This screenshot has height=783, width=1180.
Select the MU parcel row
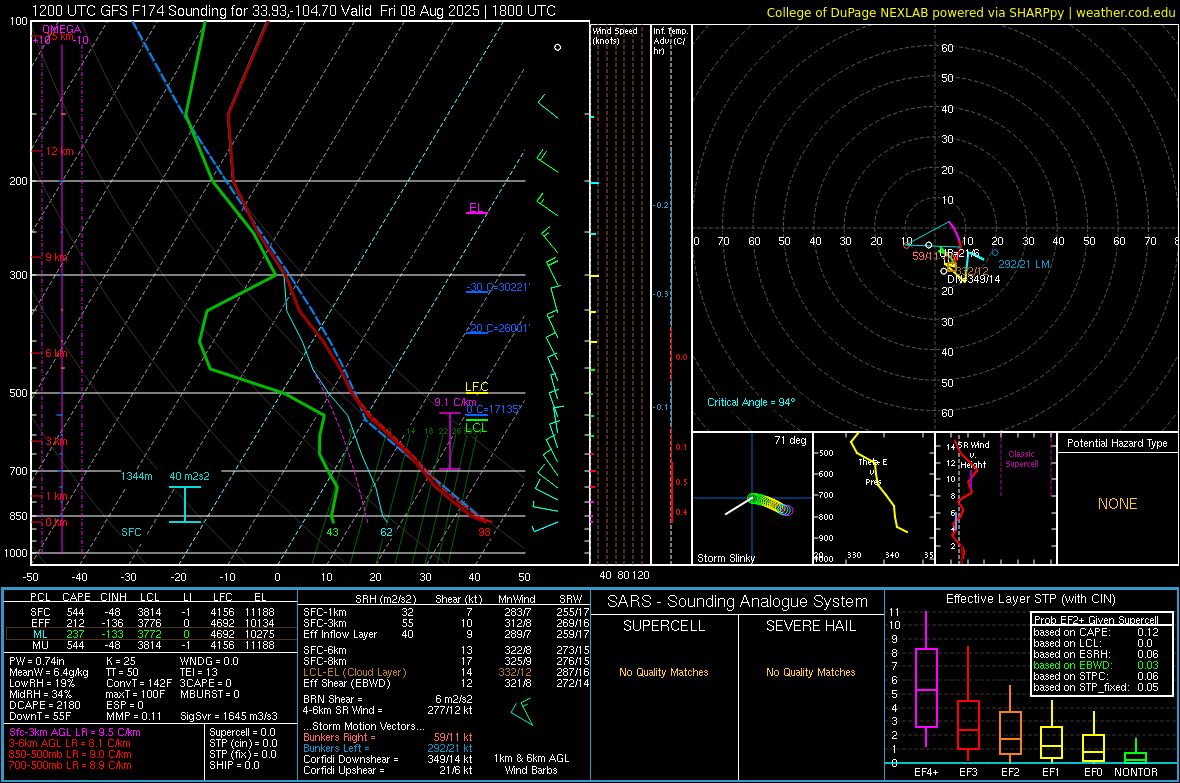(151, 644)
